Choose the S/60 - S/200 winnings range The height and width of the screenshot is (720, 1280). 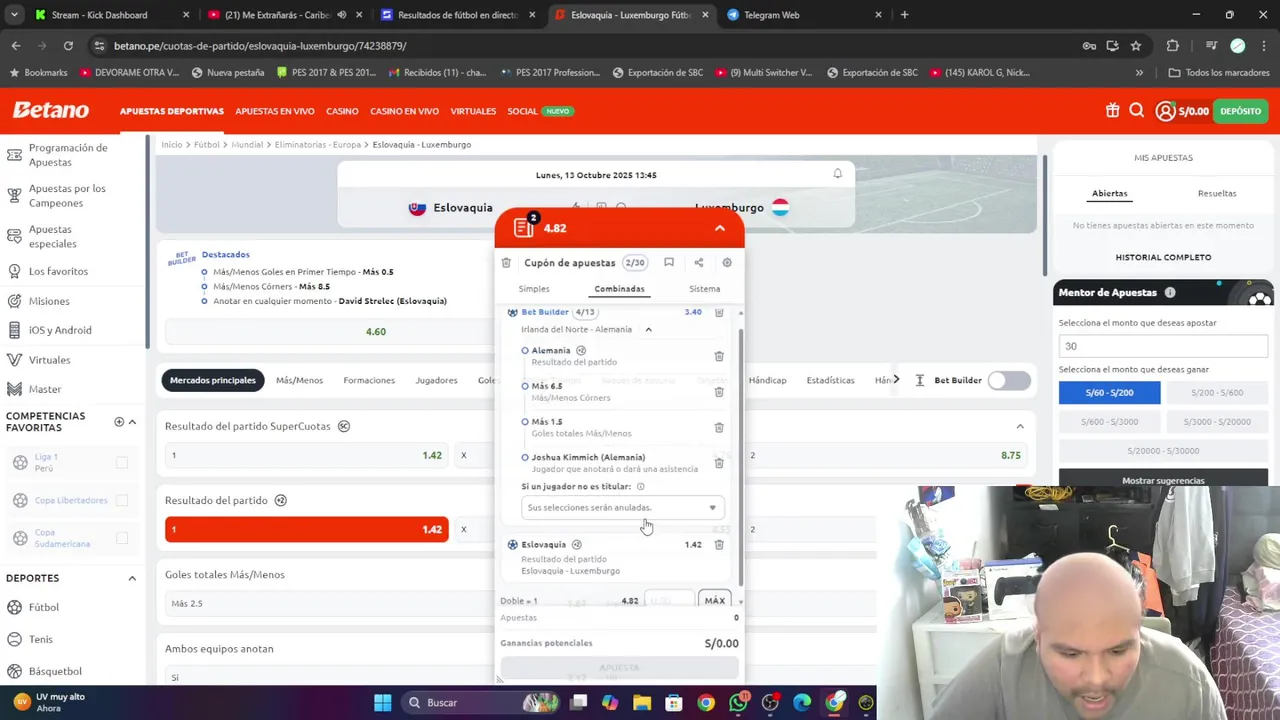[1110, 393]
